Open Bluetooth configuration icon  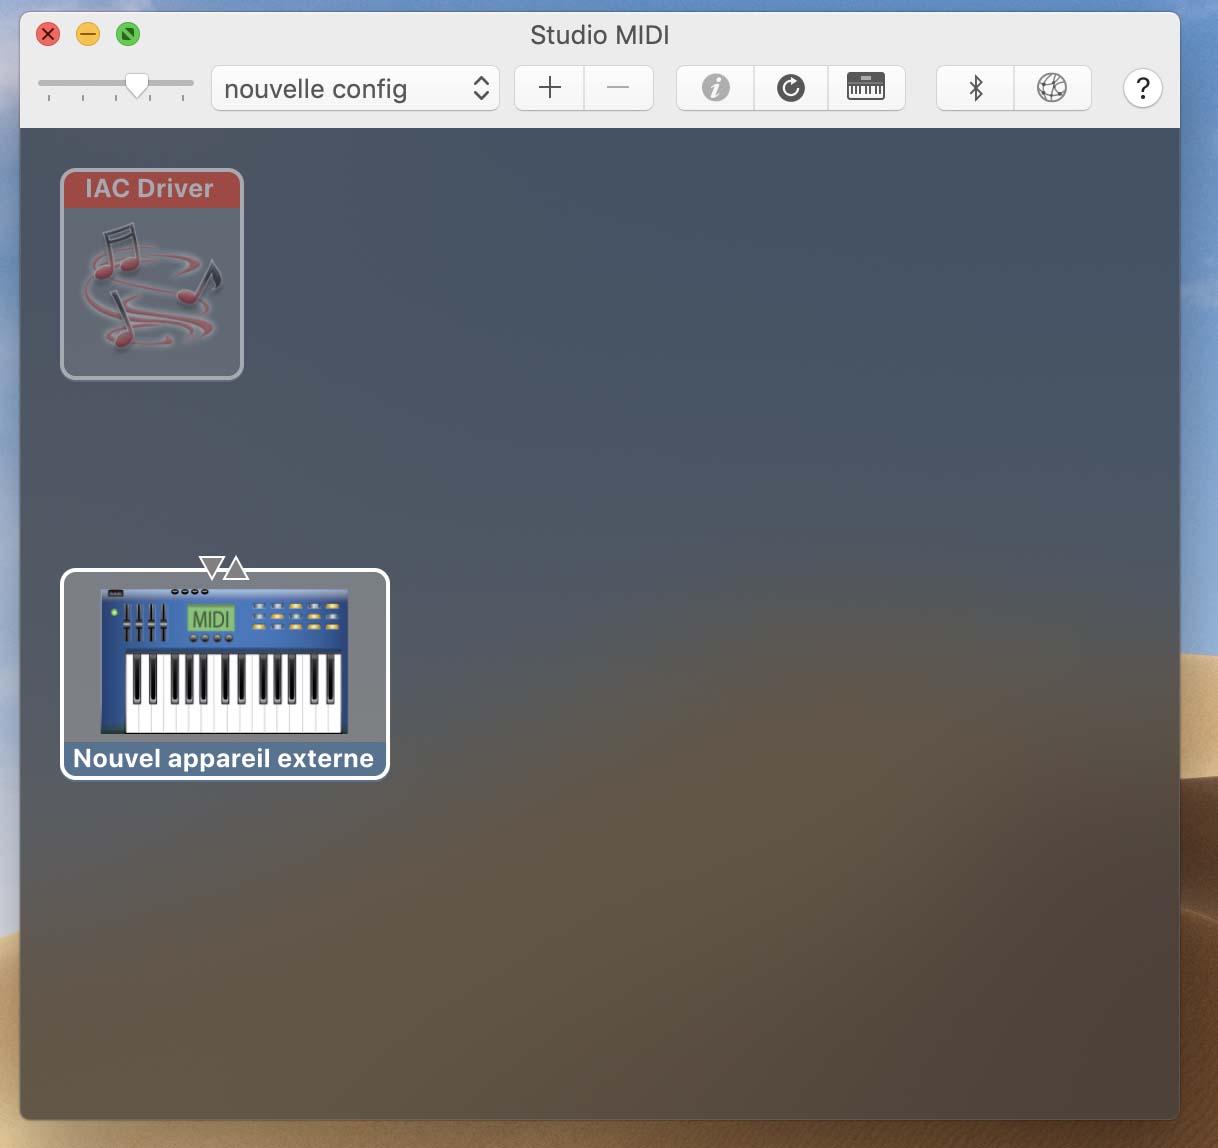975,88
